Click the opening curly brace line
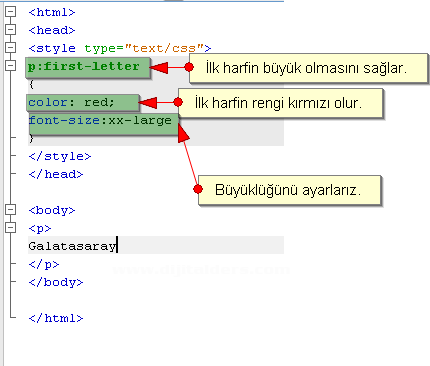430x366 pixels. [x=32, y=84]
